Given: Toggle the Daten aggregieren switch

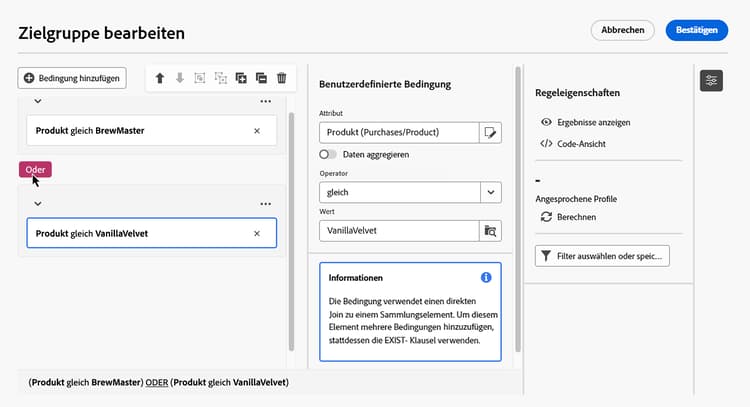Looking at the screenshot, I should click(327, 155).
